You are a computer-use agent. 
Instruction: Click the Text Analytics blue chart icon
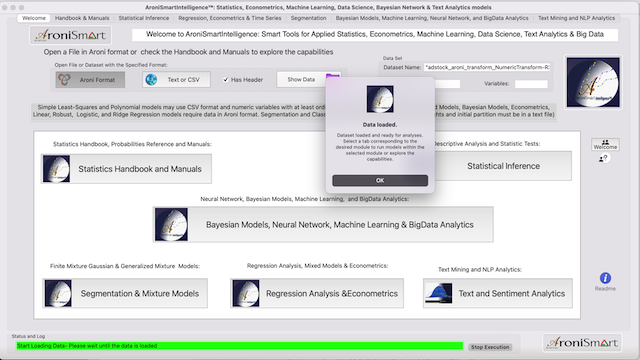[438, 293]
